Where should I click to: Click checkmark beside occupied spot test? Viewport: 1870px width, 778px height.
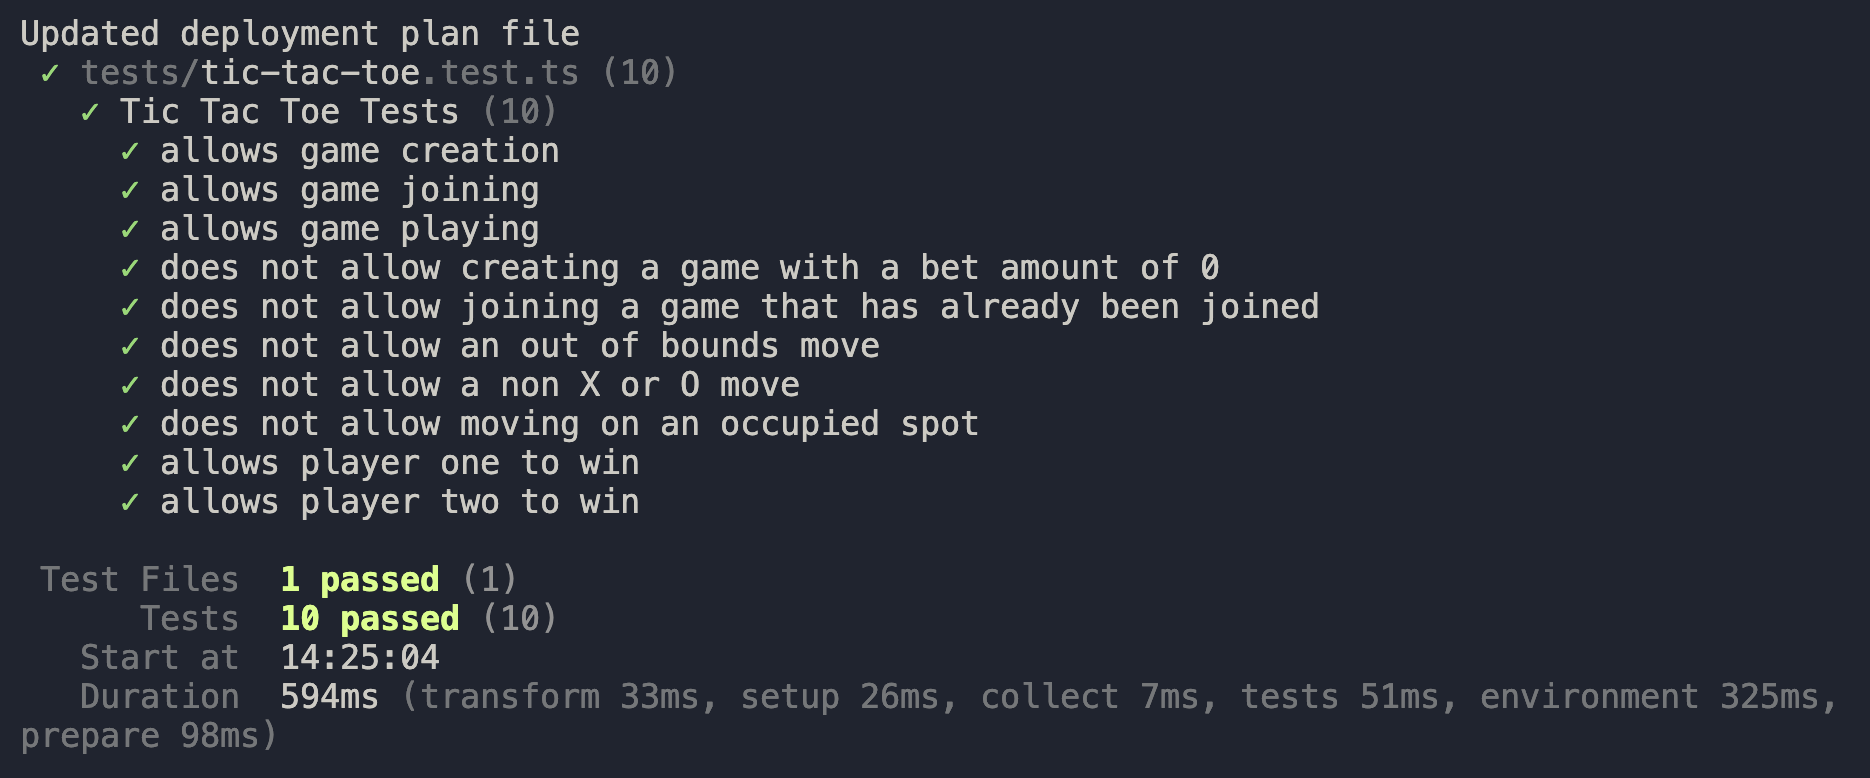click(129, 425)
